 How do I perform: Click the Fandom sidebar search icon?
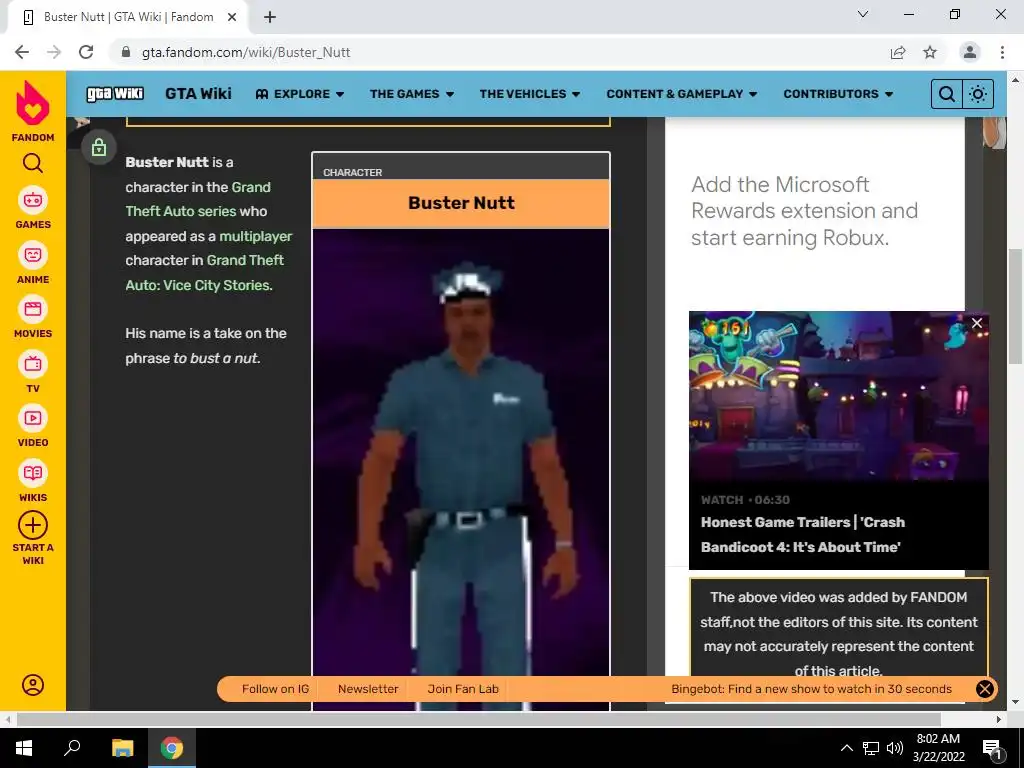pos(33,163)
